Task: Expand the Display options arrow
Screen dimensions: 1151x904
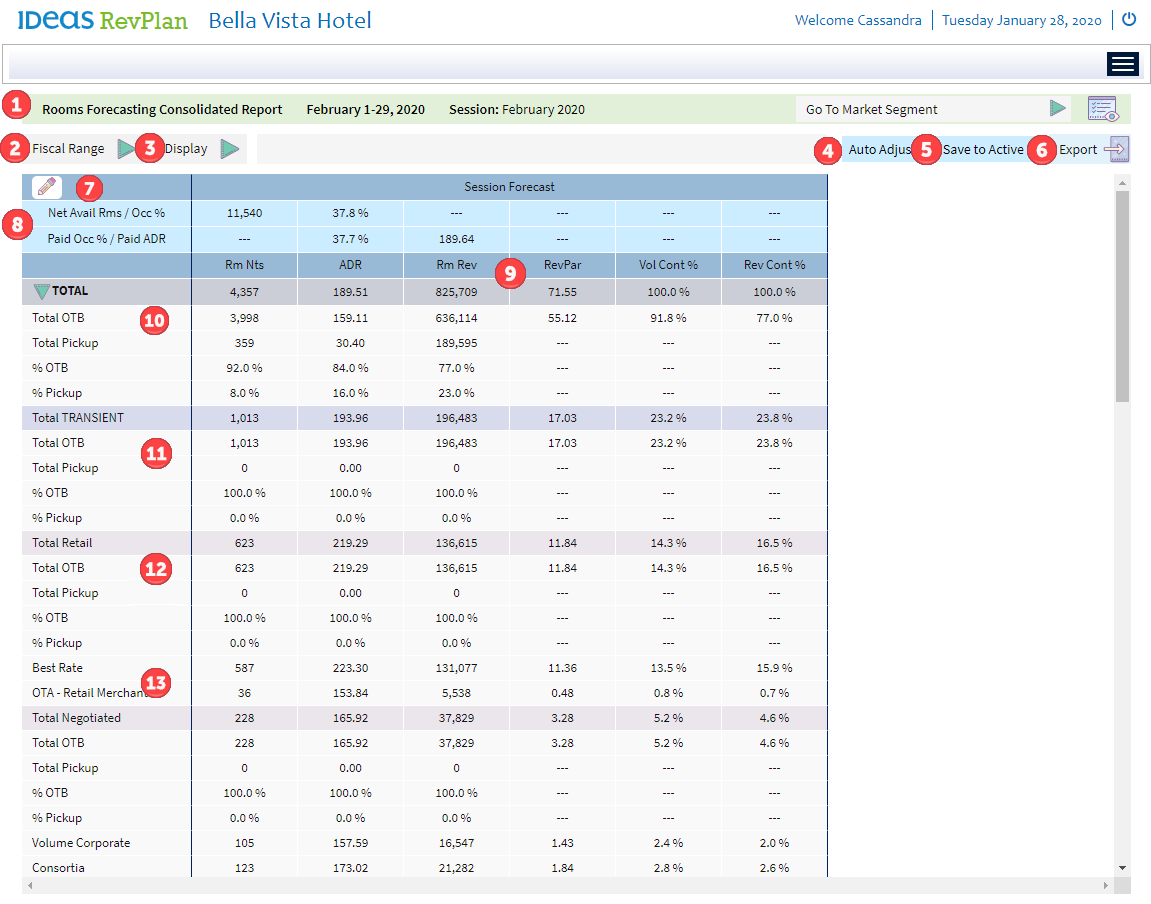Action: 230,150
